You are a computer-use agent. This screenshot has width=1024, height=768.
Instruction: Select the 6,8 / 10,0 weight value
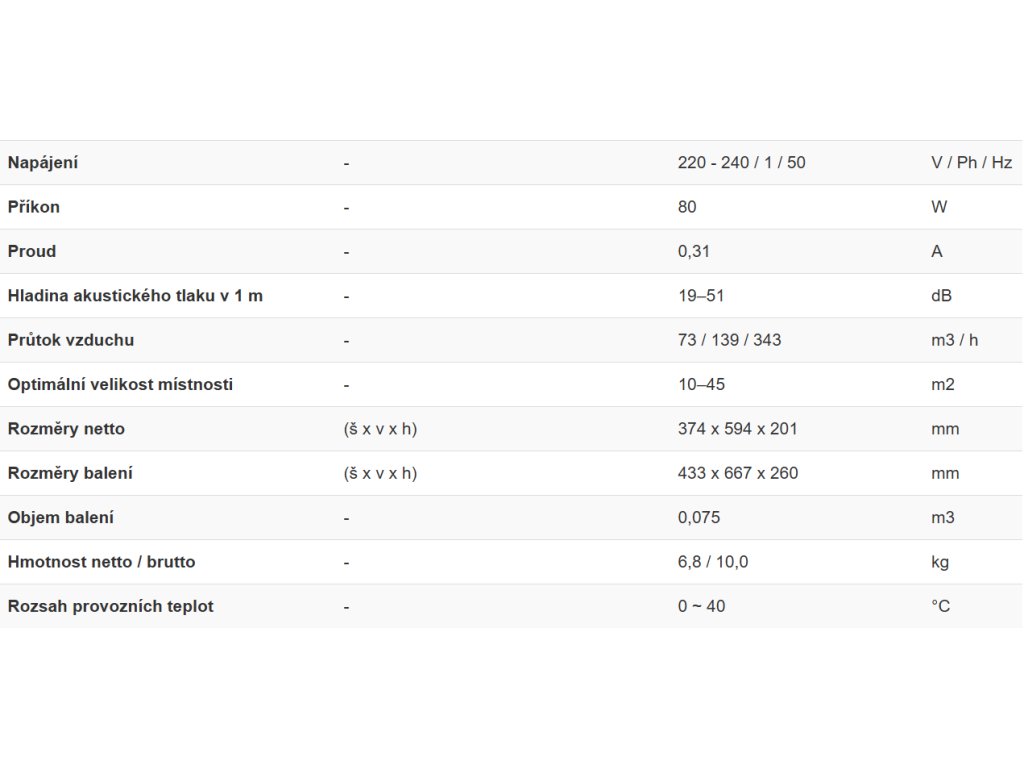tap(712, 562)
